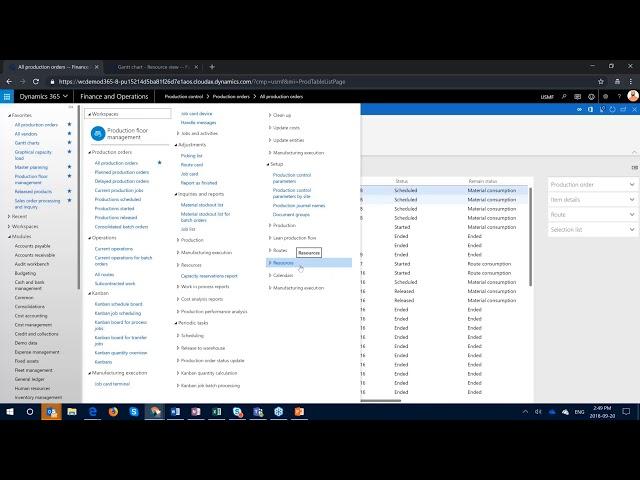This screenshot has height=480, width=640.
Task: Click the search magnifier in the navigation bar
Action: pos(564,97)
